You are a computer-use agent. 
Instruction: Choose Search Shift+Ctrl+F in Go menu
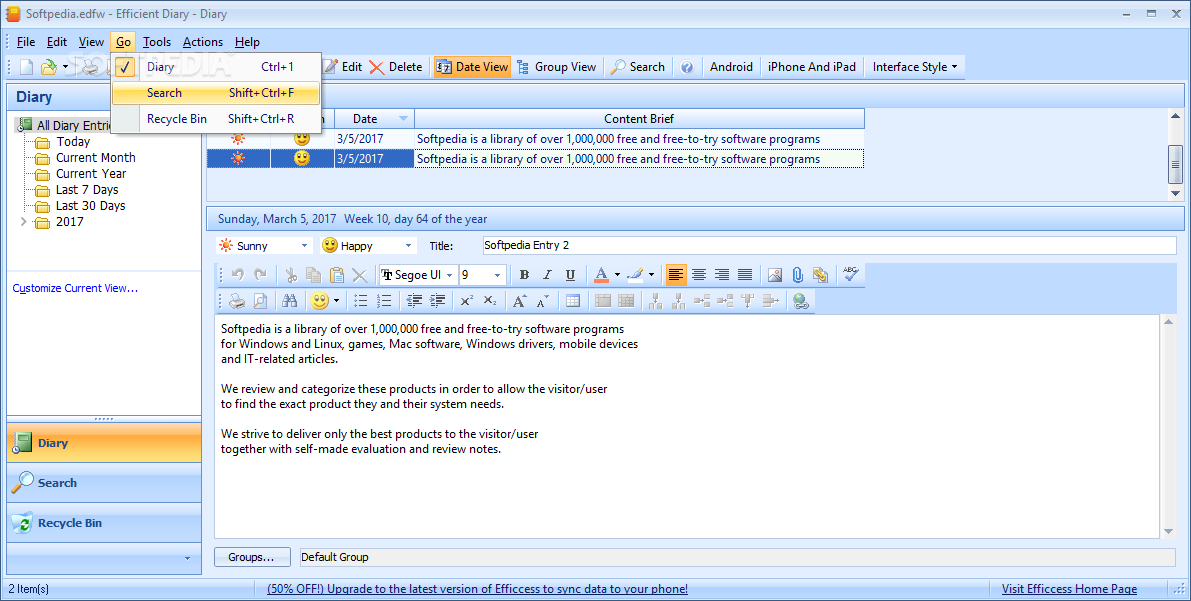point(216,93)
